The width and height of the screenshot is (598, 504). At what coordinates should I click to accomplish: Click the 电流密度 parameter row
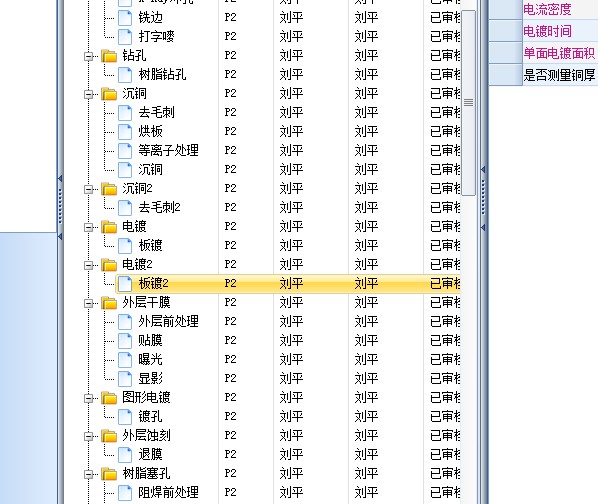pyautogui.click(x=543, y=9)
